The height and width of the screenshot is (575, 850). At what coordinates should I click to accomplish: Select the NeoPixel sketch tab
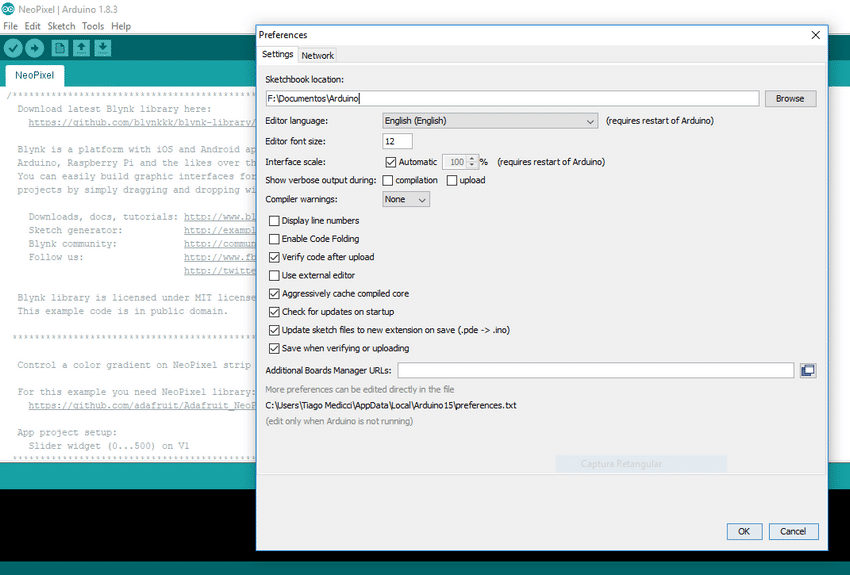tap(35, 75)
